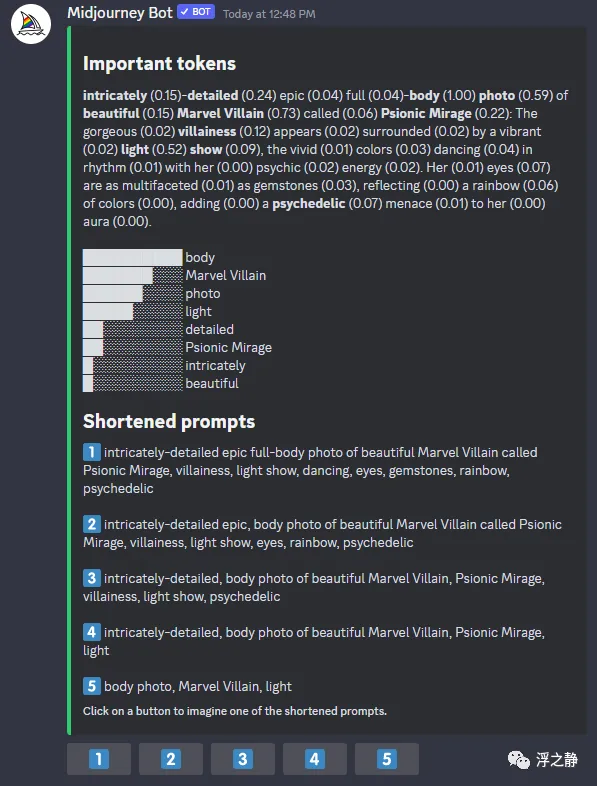Click button 1 to imagine first prompt
This screenshot has width=597, height=786.
coord(99,759)
